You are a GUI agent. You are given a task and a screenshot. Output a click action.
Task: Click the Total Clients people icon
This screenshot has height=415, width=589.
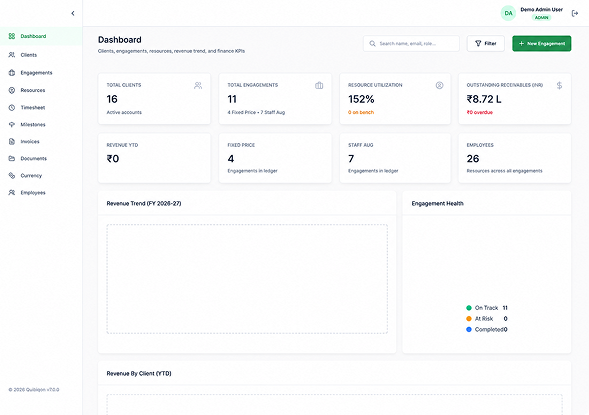198,86
